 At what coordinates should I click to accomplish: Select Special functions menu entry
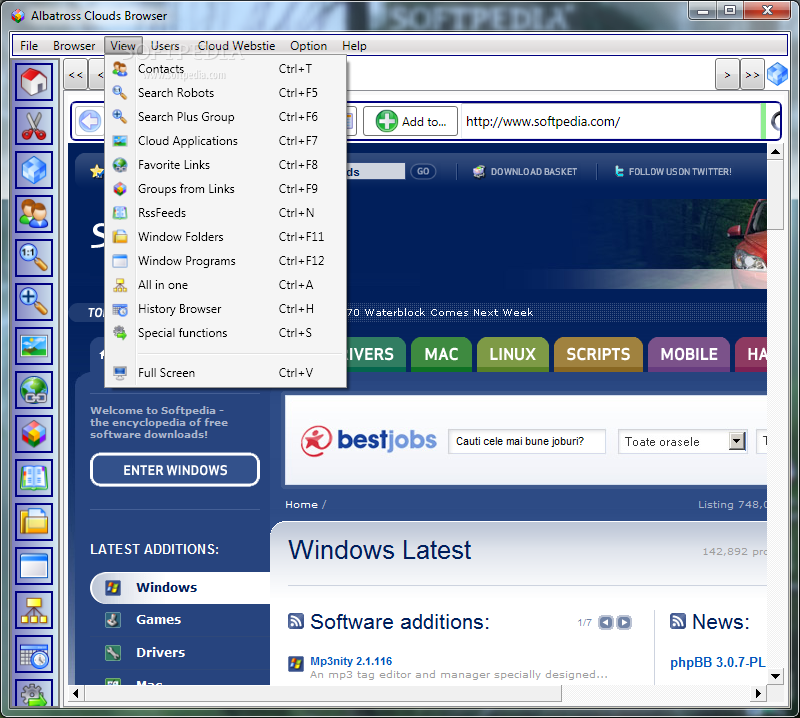(226, 333)
